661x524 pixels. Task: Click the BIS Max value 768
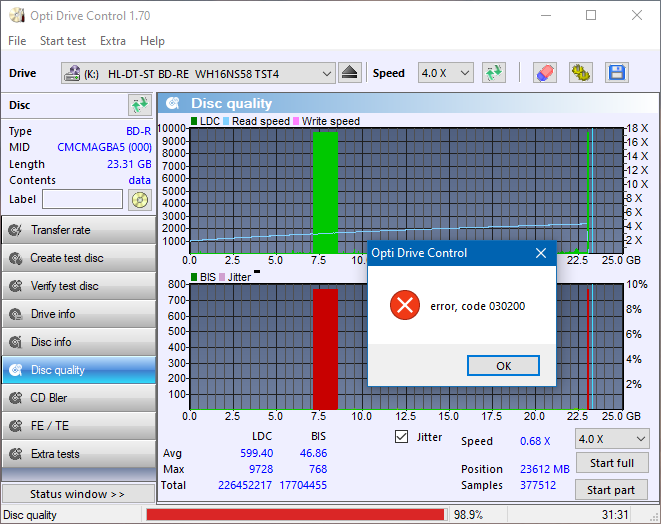318,469
